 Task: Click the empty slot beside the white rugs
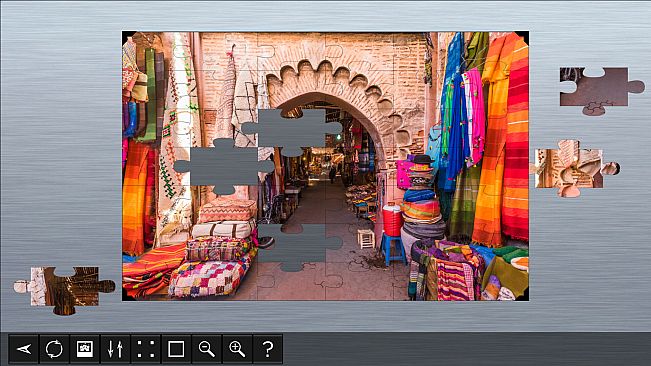point(224,166)
